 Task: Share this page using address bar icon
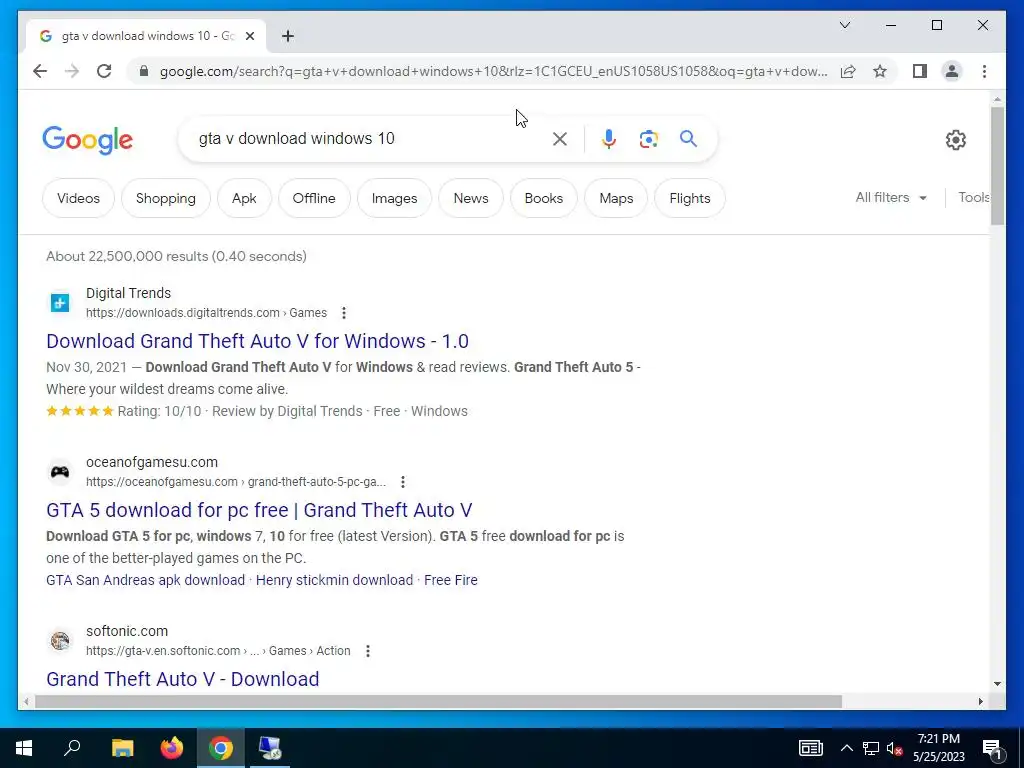pos(848,71)
